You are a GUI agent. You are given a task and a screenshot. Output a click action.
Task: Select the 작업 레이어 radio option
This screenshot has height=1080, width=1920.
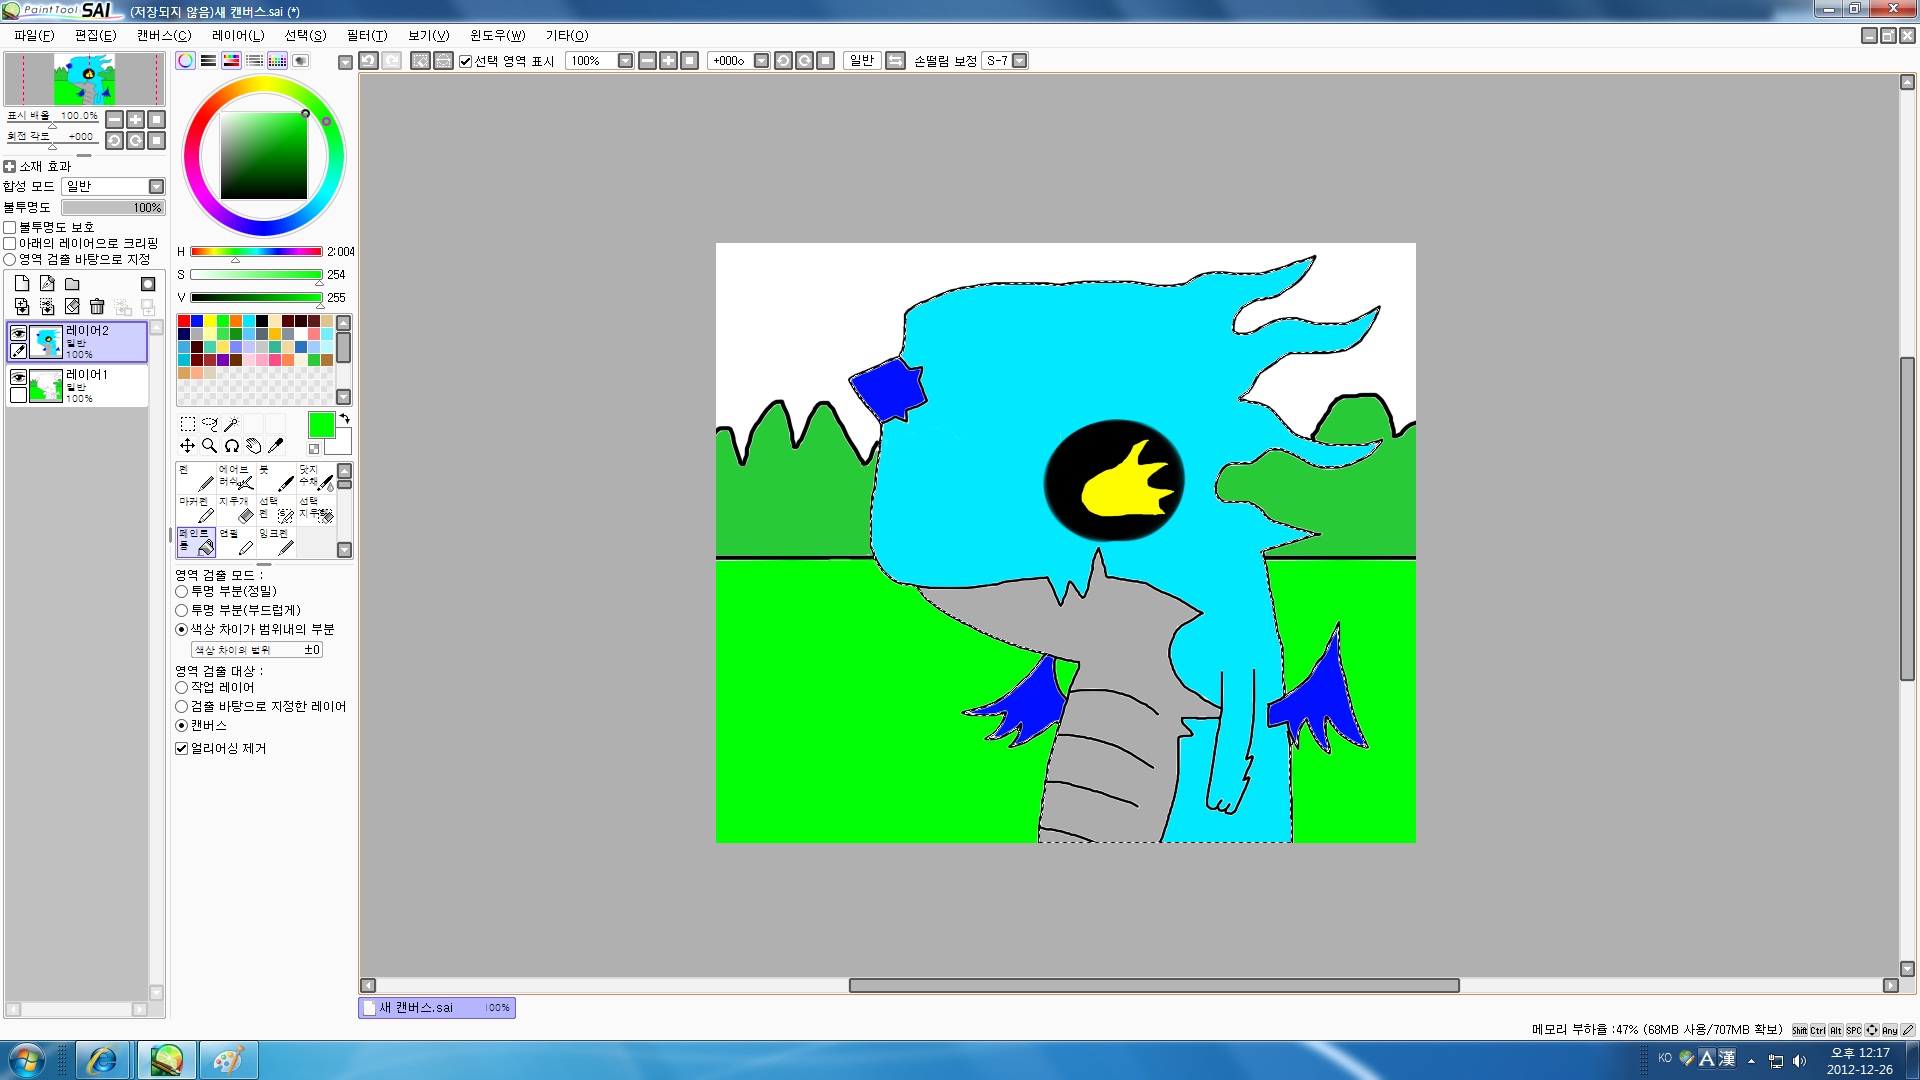click(182, 688)
